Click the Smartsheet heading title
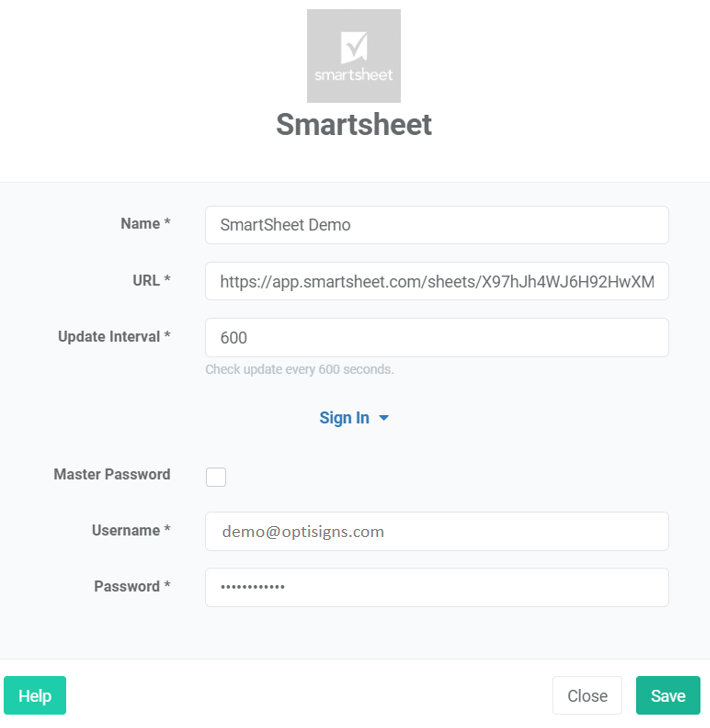 tap(354, 125)
